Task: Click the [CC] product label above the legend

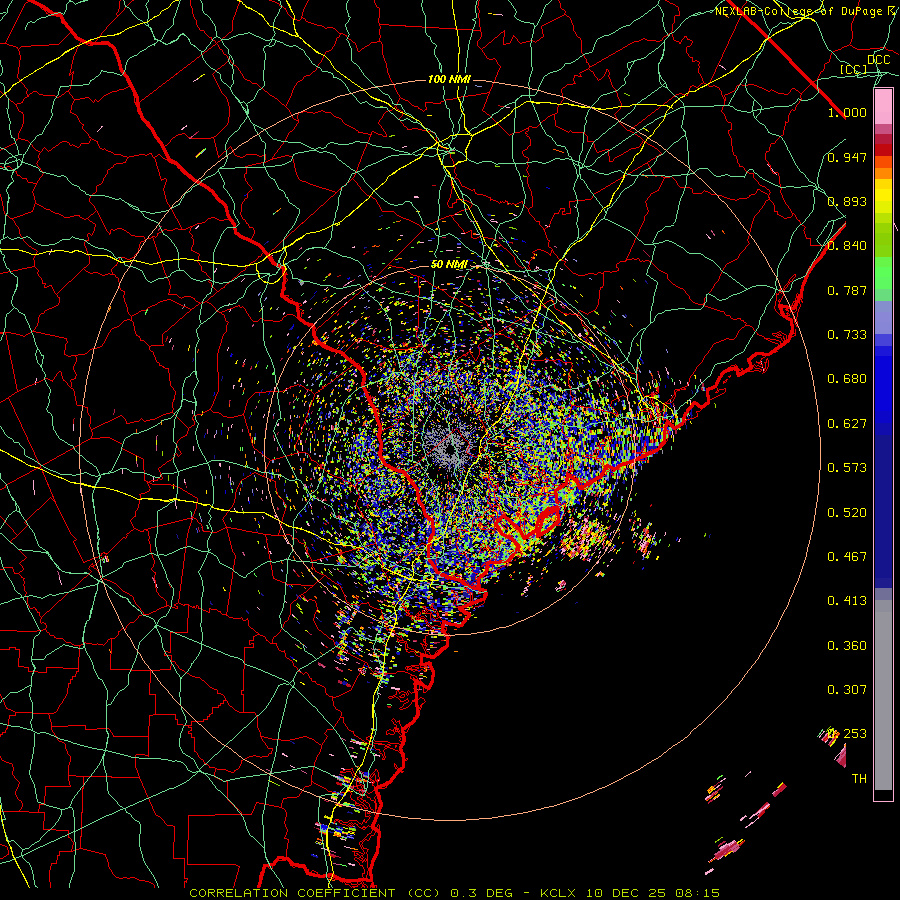Action: click(853, 69)
